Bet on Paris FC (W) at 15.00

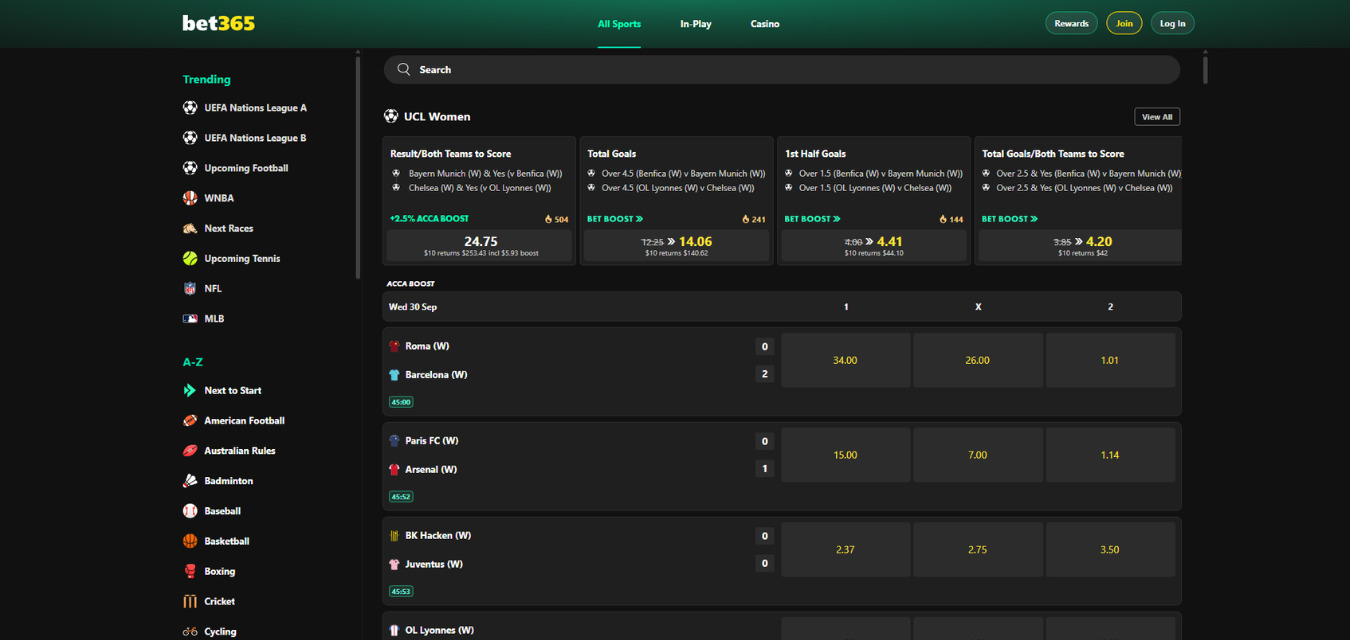845,455
